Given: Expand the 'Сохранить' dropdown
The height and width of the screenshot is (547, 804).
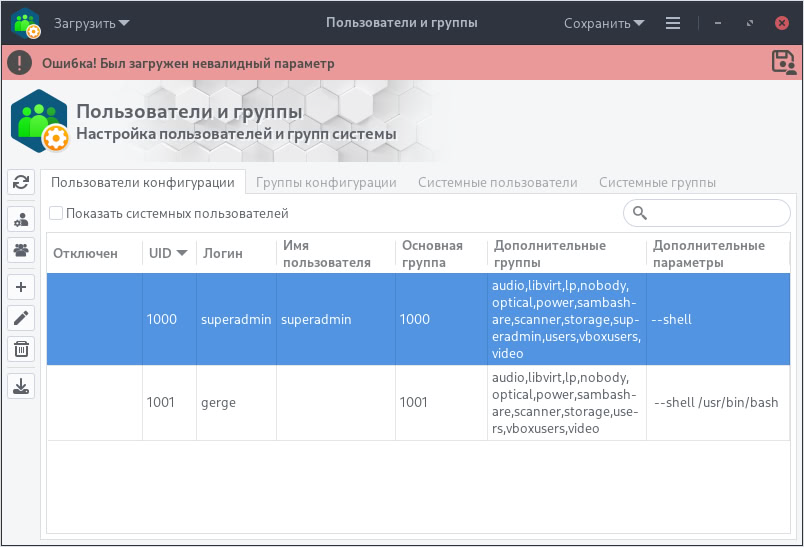Looking at the screenshot, I should tap(603, 22).
